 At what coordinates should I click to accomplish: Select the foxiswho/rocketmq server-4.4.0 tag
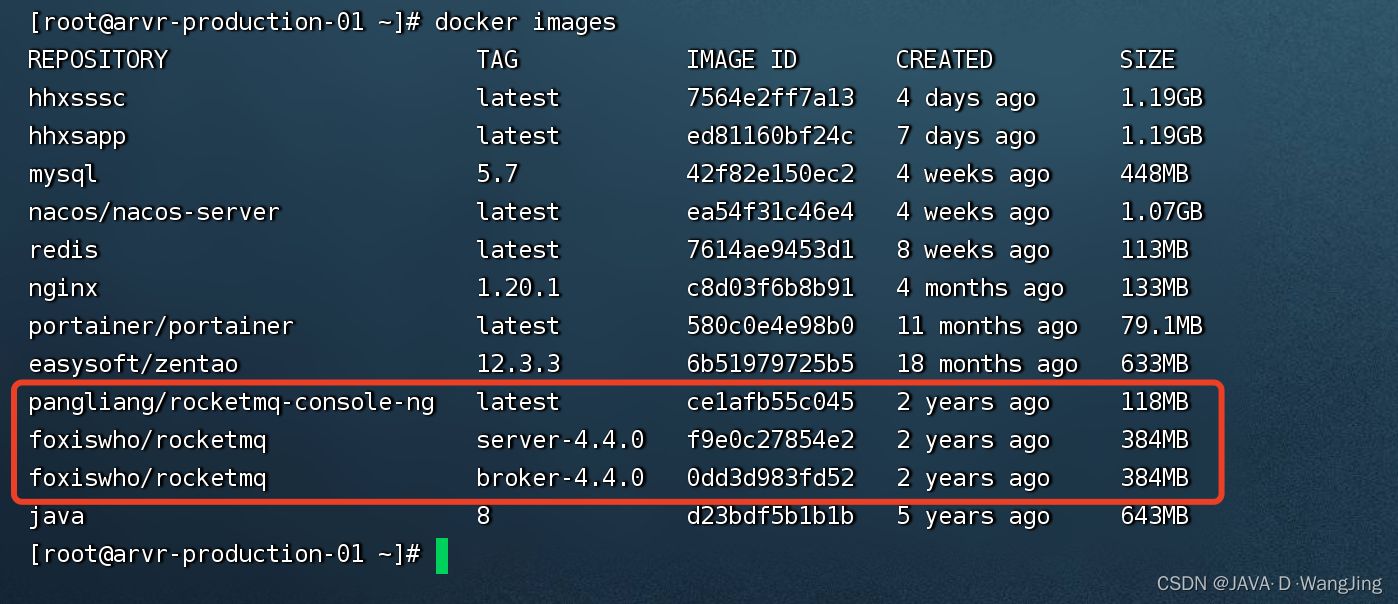pyautogui.click(x=561, y=439)
